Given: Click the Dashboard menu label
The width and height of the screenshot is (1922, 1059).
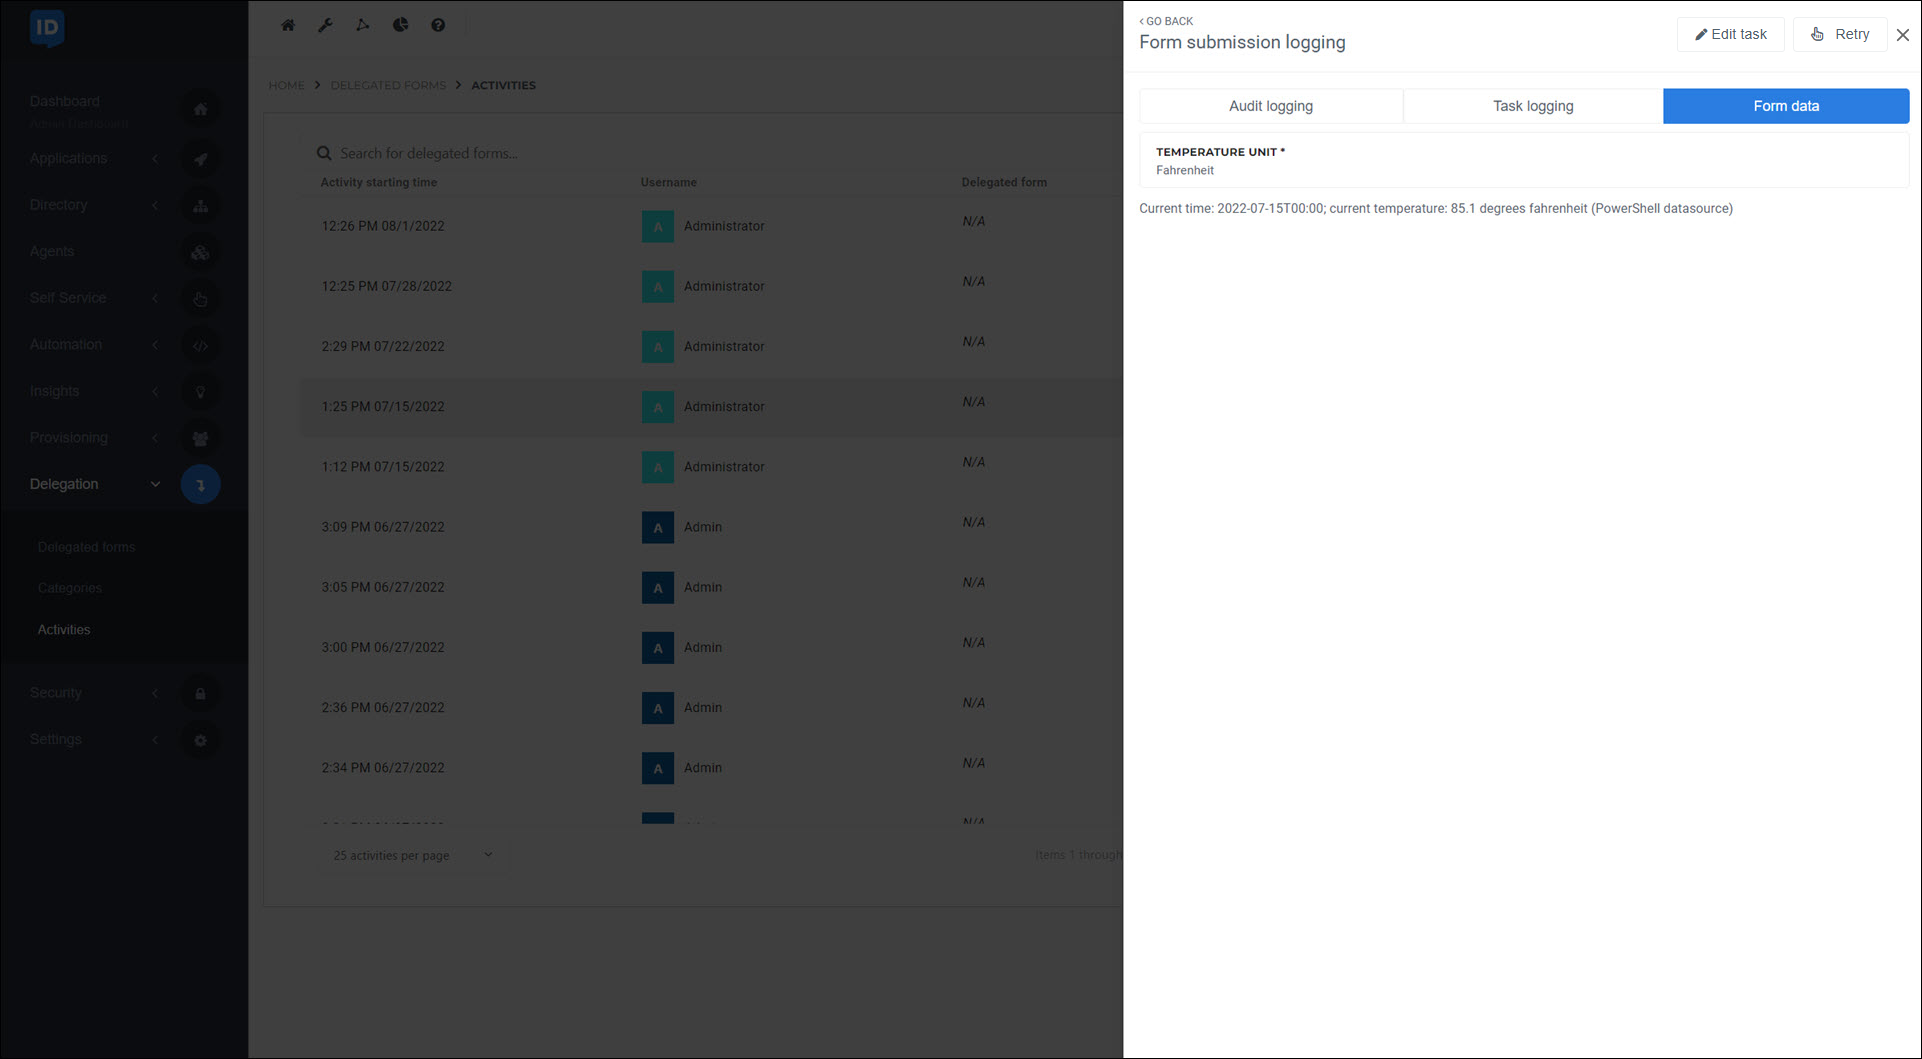Looking at the screenshot, I should 65,101.
